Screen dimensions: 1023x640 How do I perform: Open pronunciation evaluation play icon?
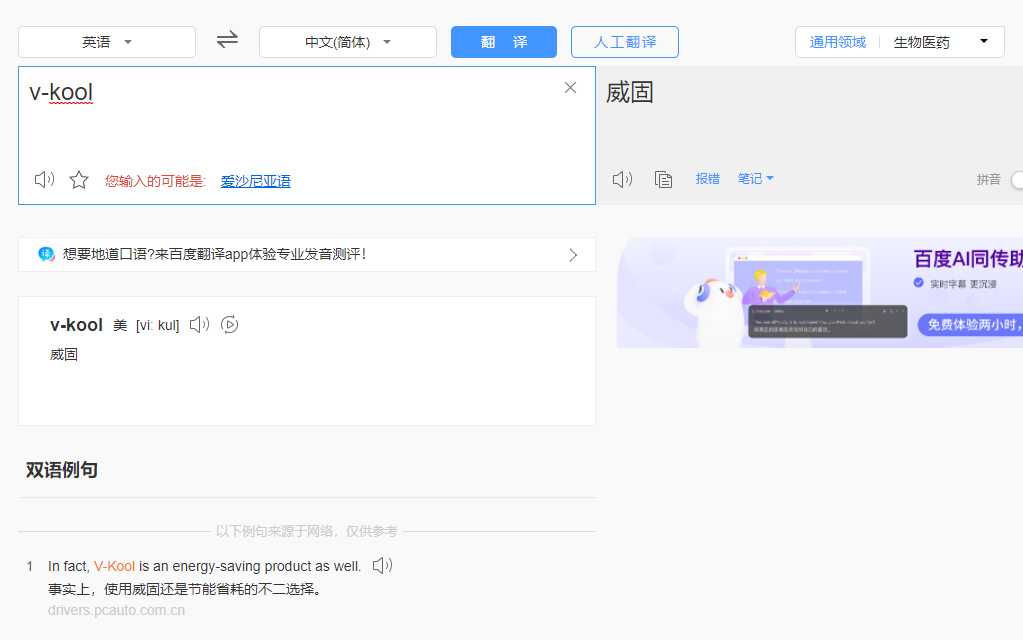point(230,324)
